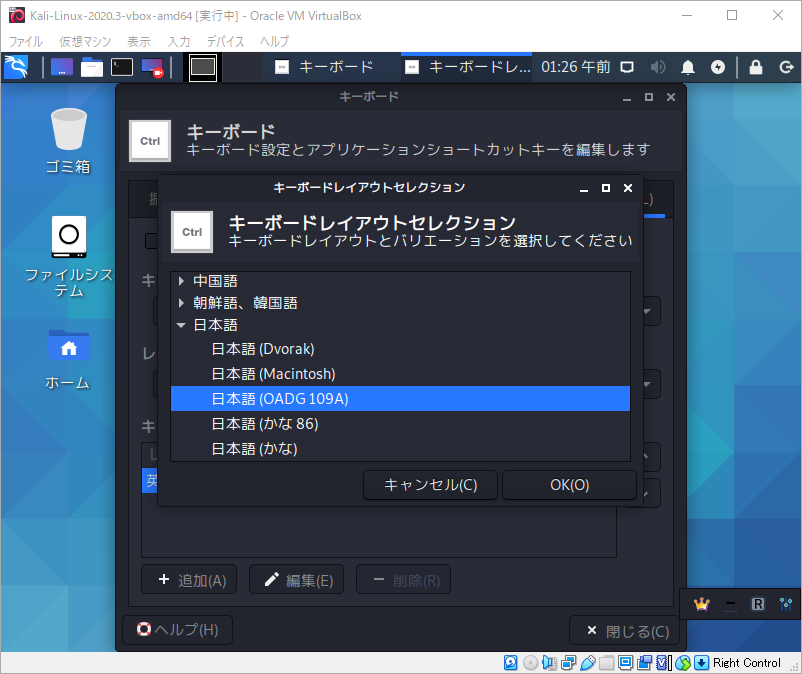
Task: Click 追加(A) add layout button
Action: pyautogui.click(x=189, y=579)
